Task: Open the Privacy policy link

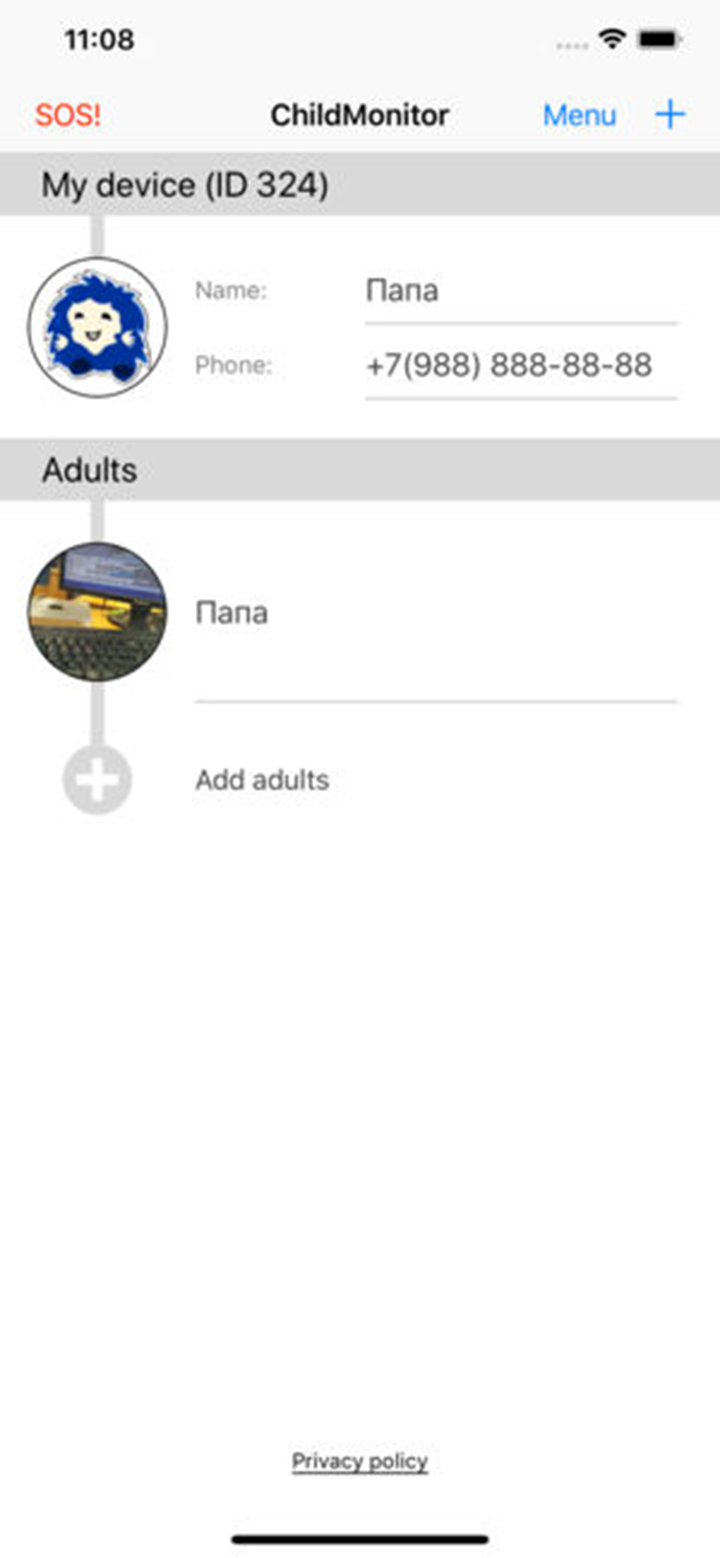Action: [360, 1462]
